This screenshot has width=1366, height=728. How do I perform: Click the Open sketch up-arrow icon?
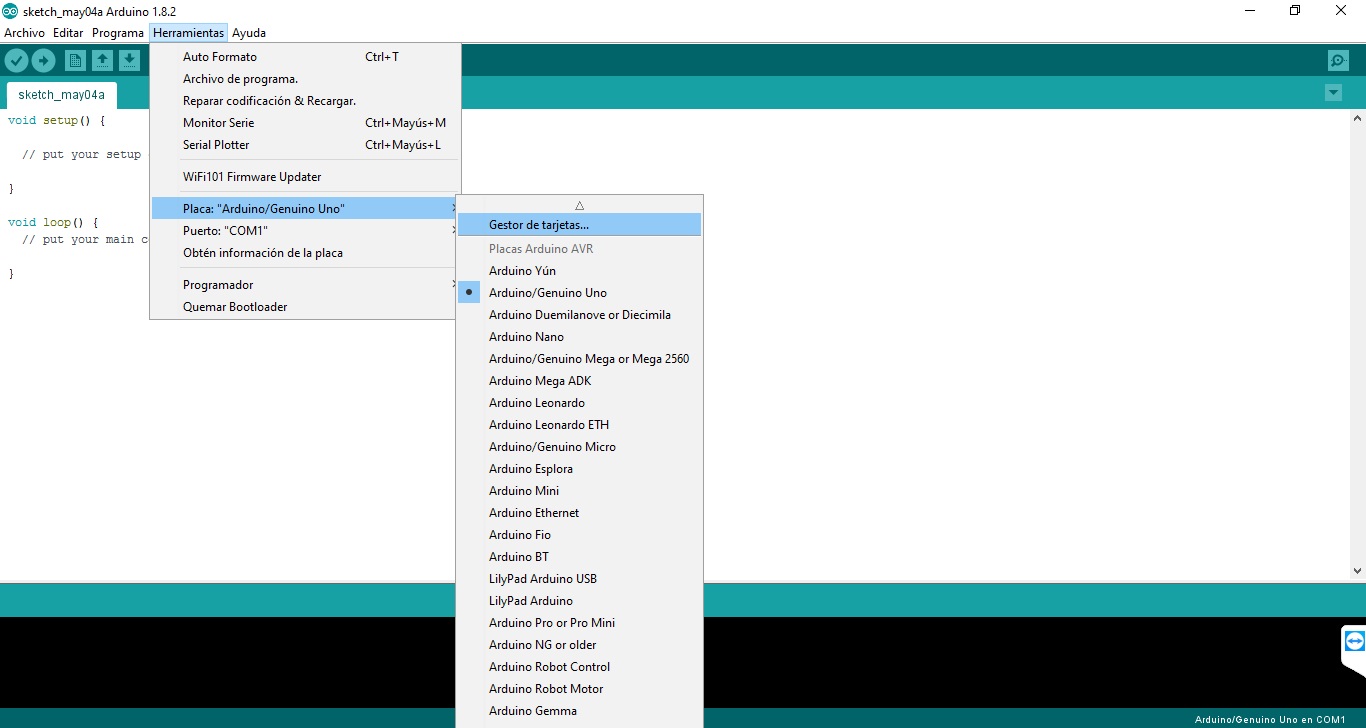102,61
